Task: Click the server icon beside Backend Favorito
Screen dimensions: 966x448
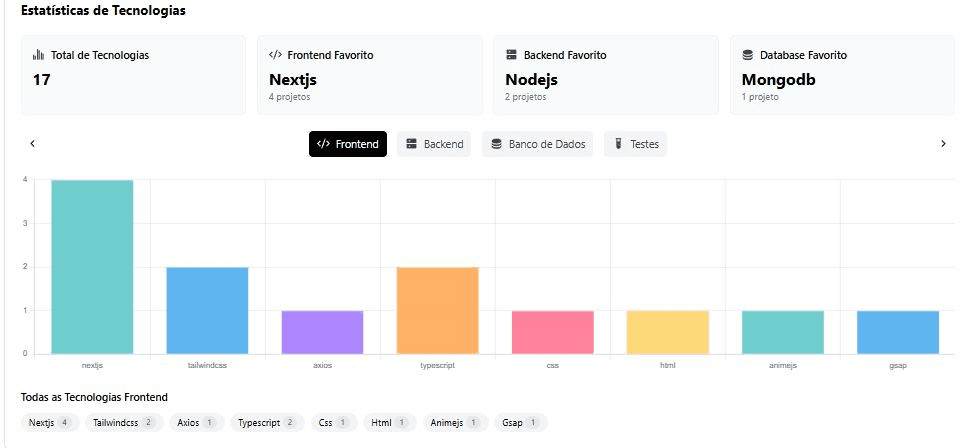Action: 511,55
